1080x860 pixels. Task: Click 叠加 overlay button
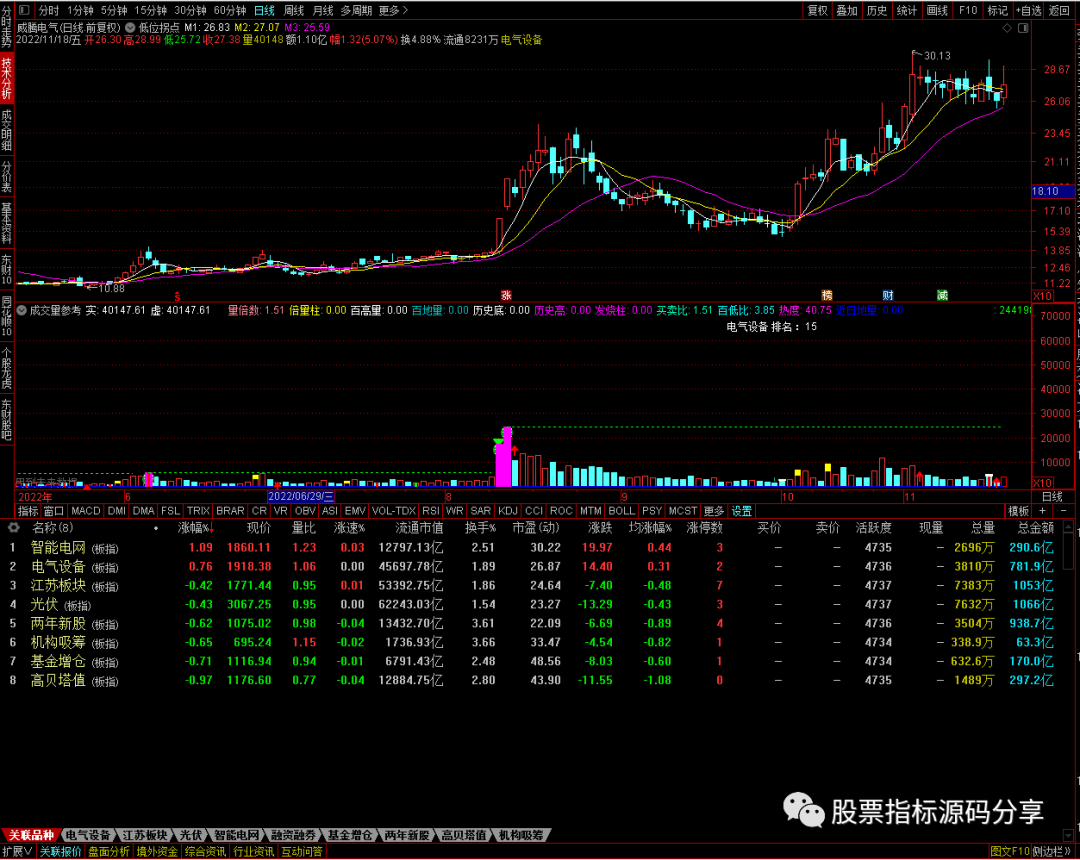click(847, 10)
